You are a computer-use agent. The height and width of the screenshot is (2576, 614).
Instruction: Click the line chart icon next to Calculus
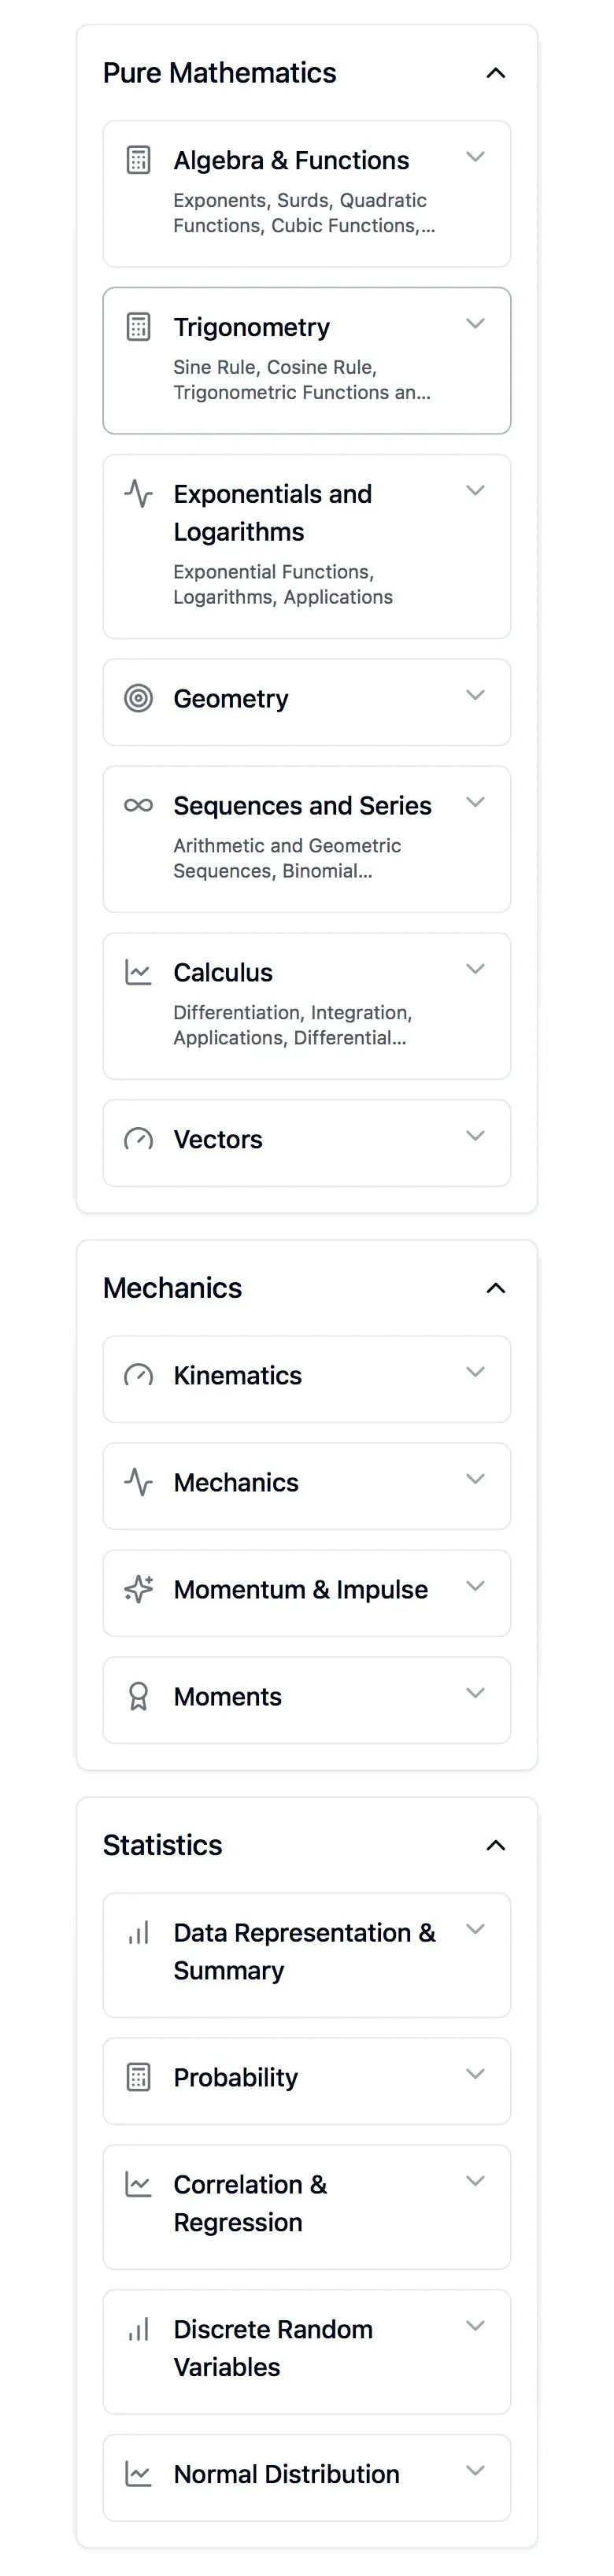click(x=138, y=972)
